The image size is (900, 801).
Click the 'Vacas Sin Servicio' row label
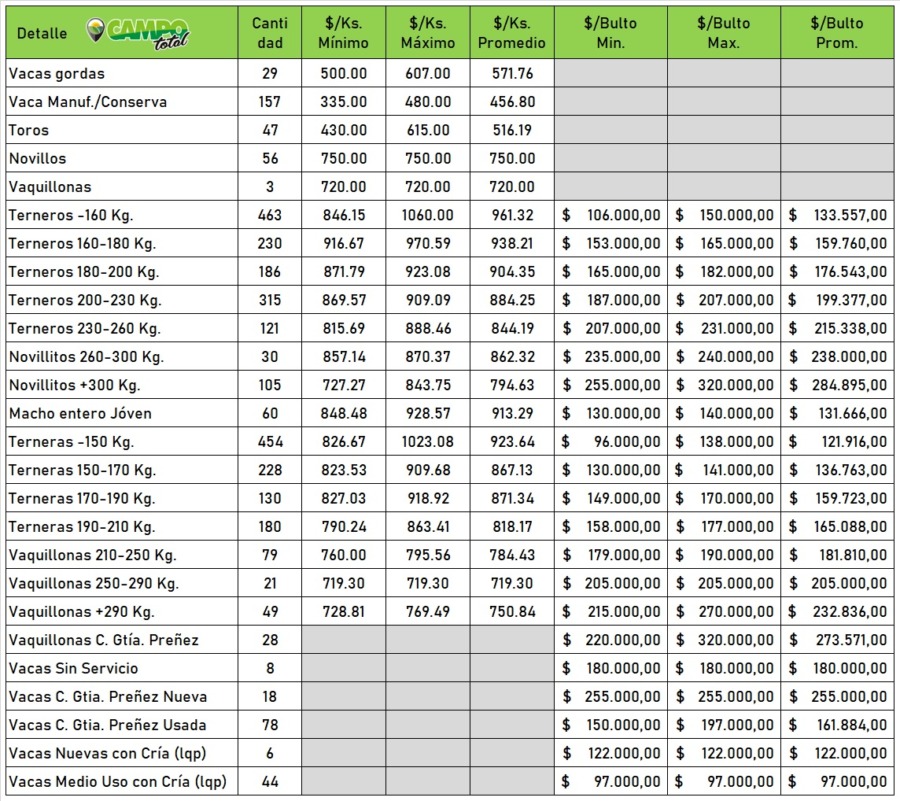pos(73,668)
